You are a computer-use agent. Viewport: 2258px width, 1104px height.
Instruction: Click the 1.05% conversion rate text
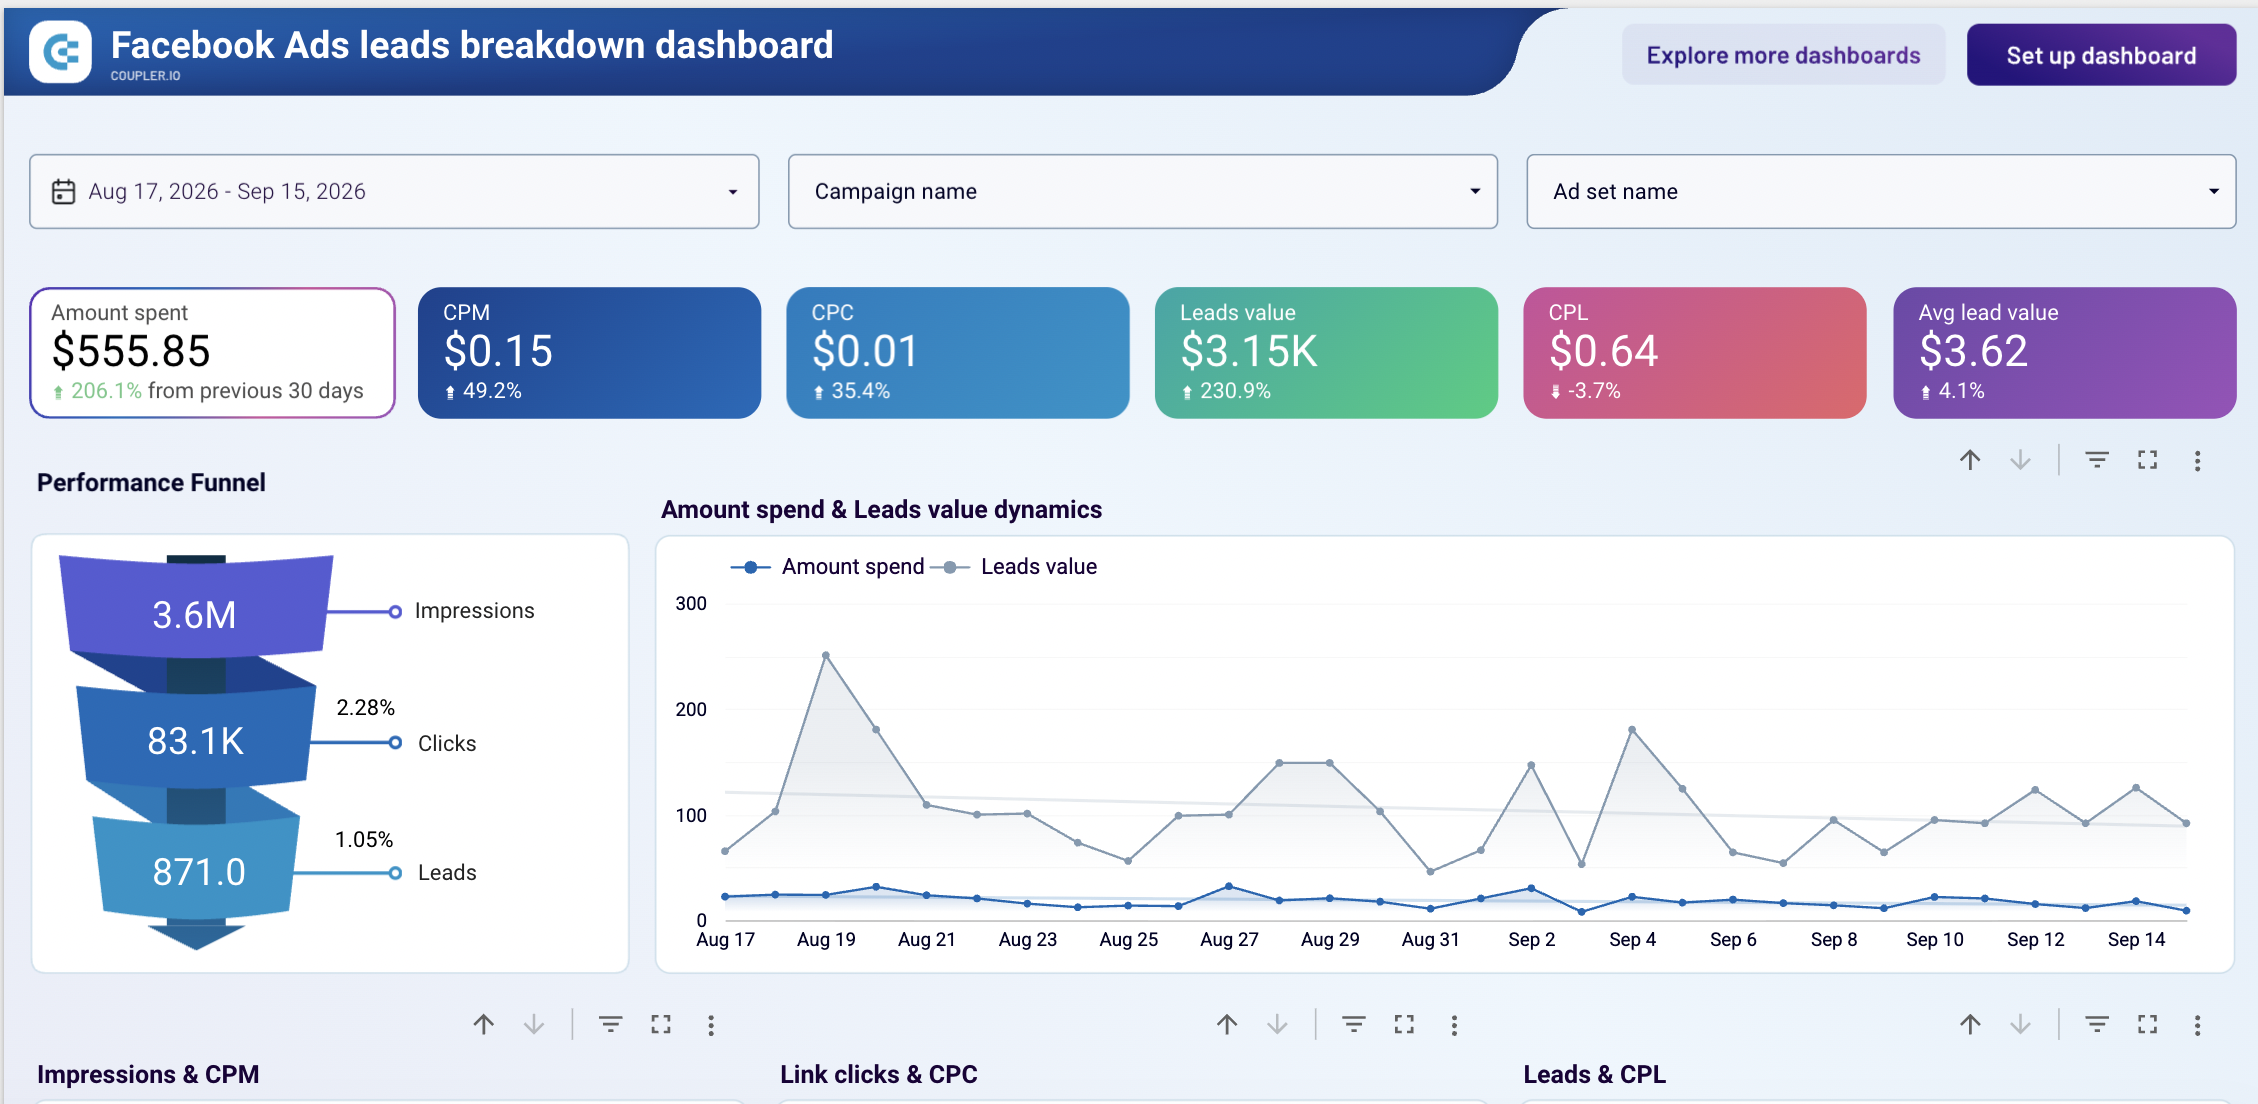tap(364, 840)
